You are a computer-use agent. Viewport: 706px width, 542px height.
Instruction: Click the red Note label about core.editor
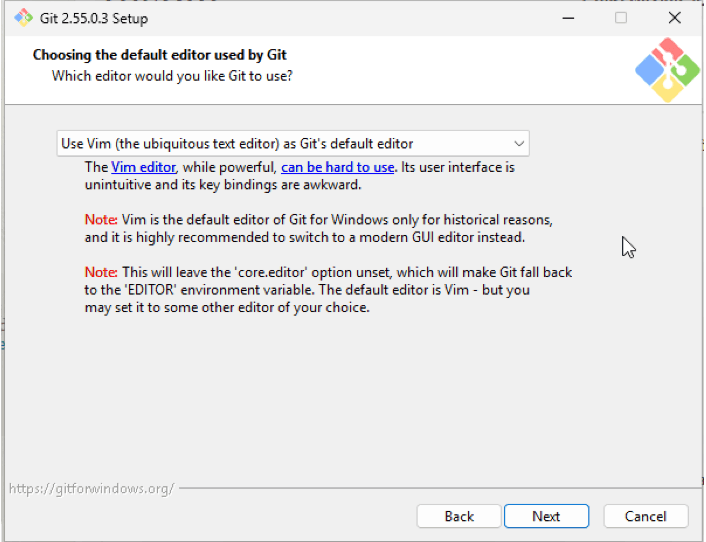(101, 272)
